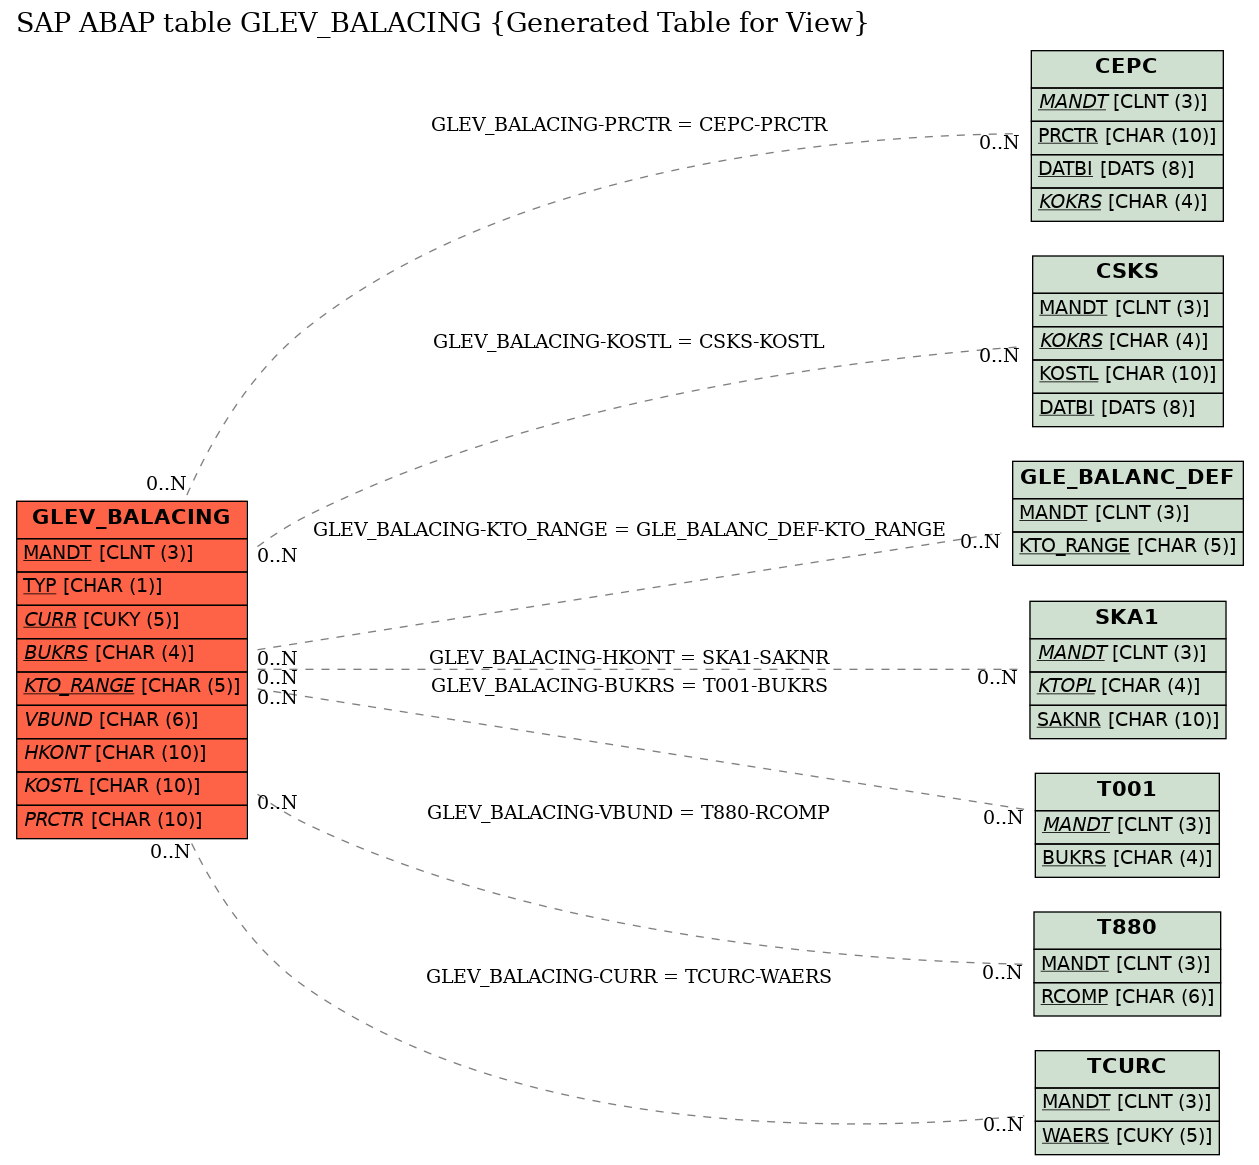Open the TCURC table header
Image resolution: width=1259 pixels, height=1165 pixels.
(1127, 1068)
